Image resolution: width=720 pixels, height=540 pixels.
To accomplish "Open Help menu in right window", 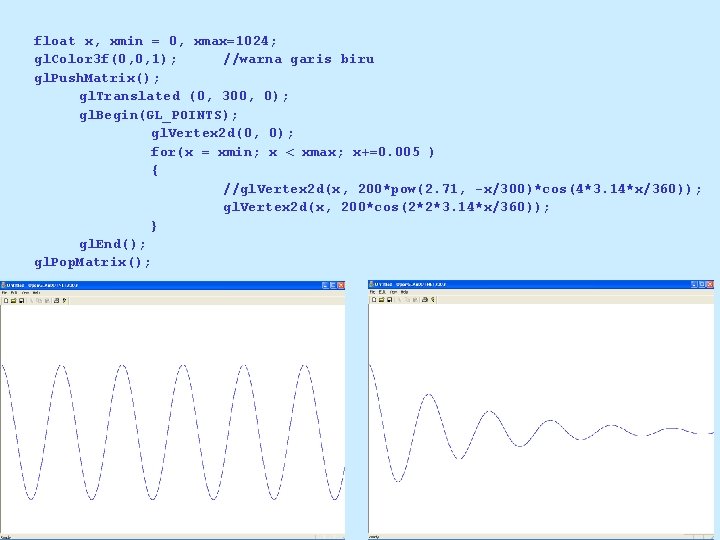I will pos(405,292).
